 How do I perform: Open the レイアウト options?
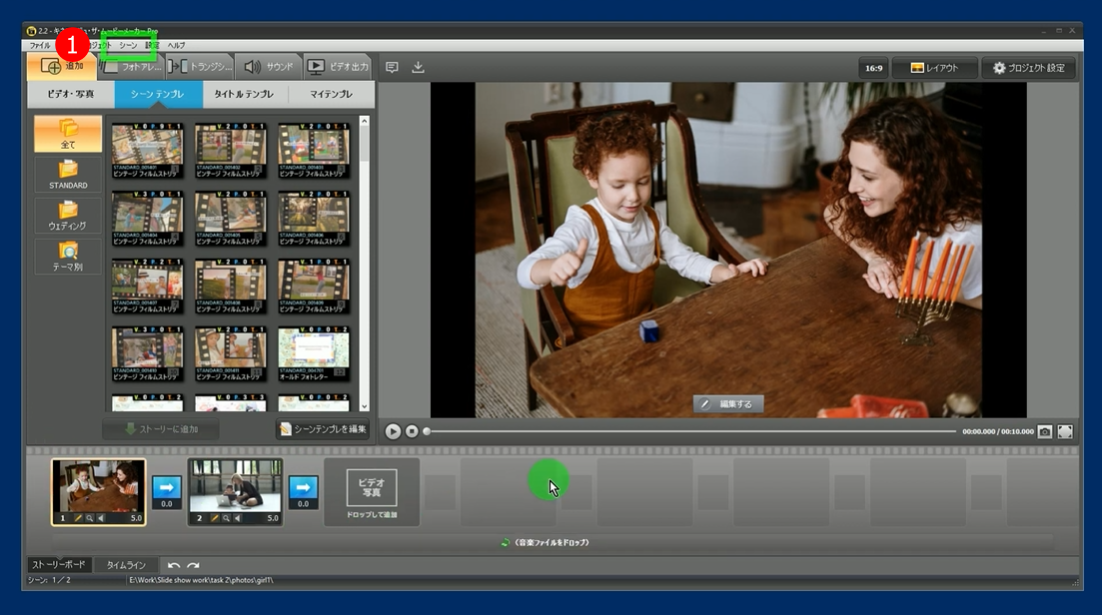934,68
